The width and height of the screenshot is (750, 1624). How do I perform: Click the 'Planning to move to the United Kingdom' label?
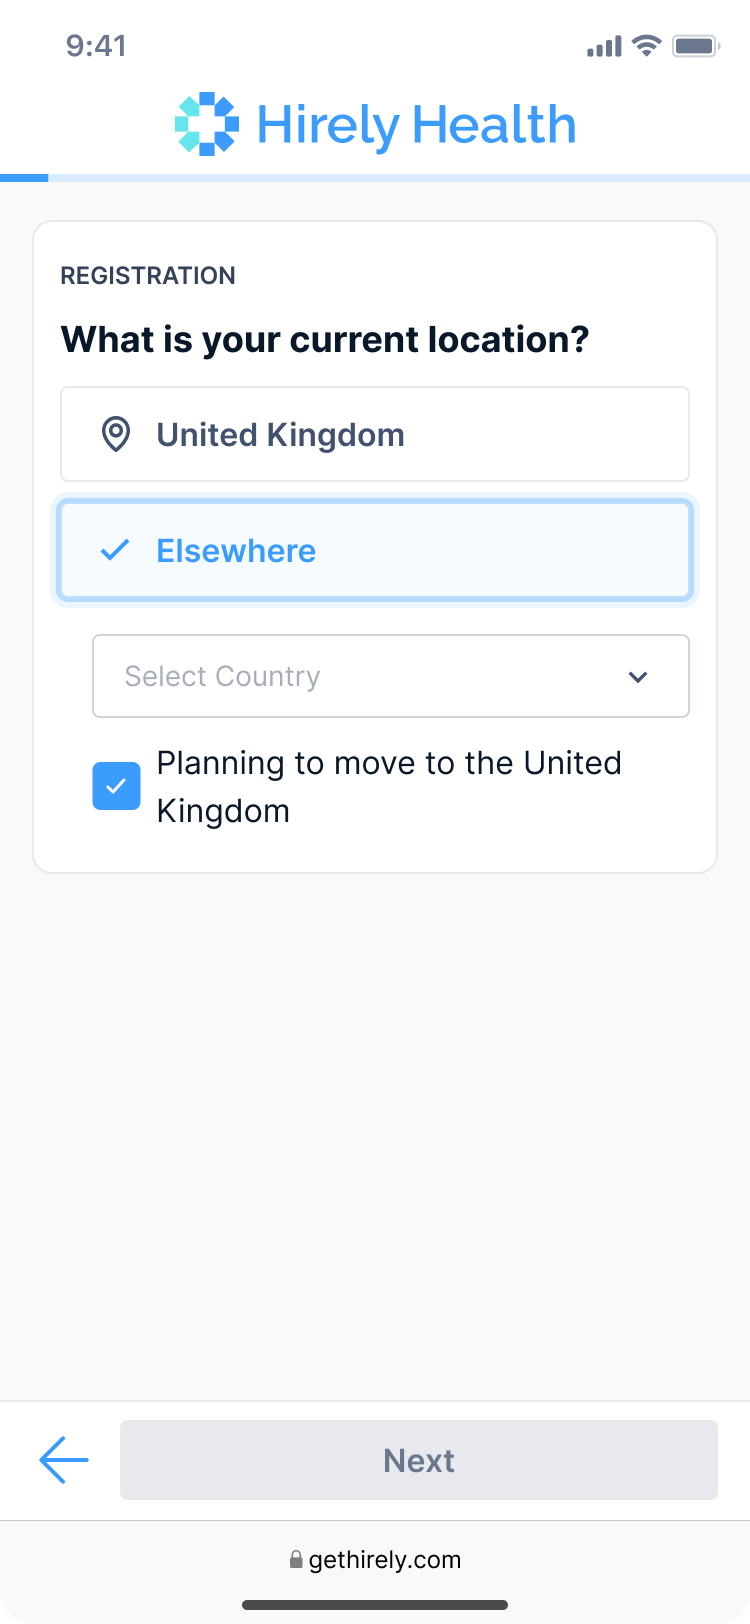click(x=389, y=786)
